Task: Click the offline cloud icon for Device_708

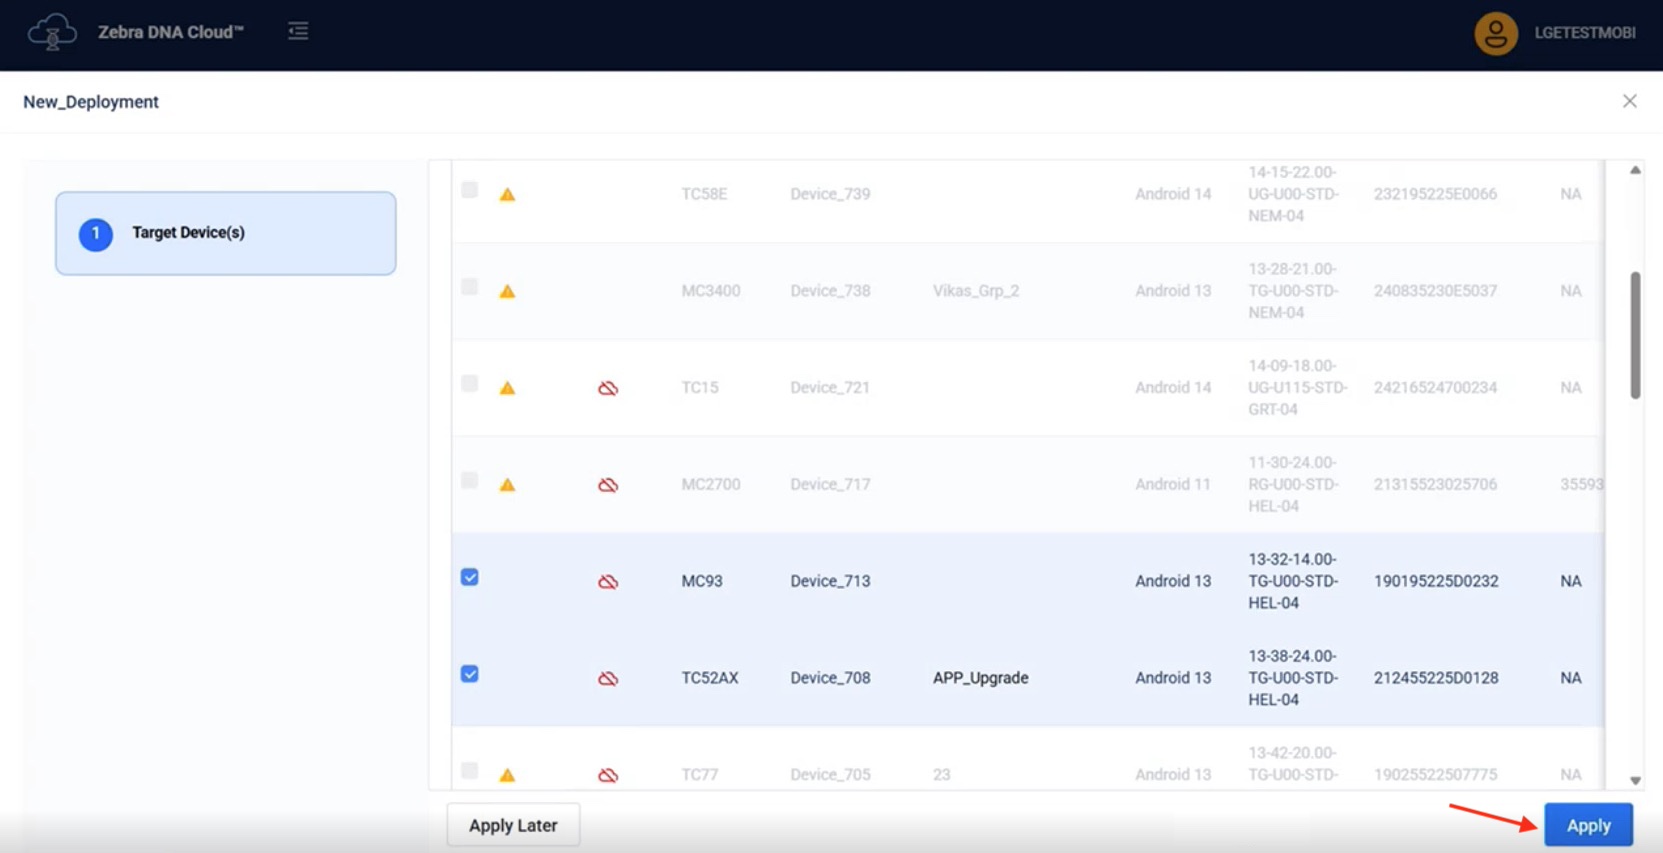Action: pos(607,678)
